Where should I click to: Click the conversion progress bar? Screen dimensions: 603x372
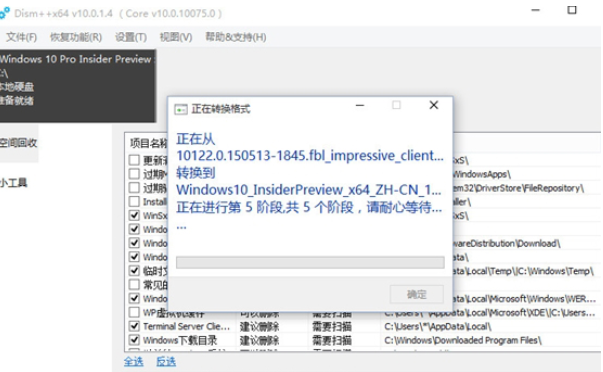coord(310,263)
